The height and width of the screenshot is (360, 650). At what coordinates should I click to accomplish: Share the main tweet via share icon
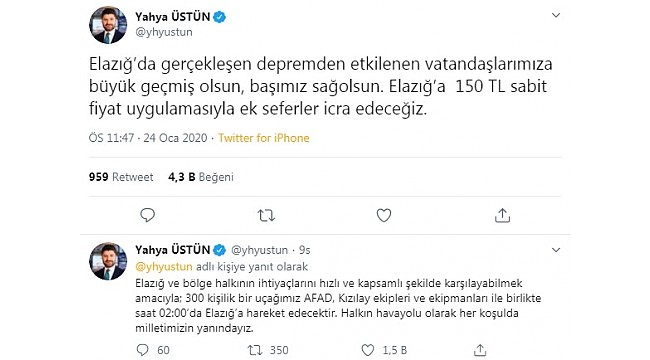[x=502, y=215]
